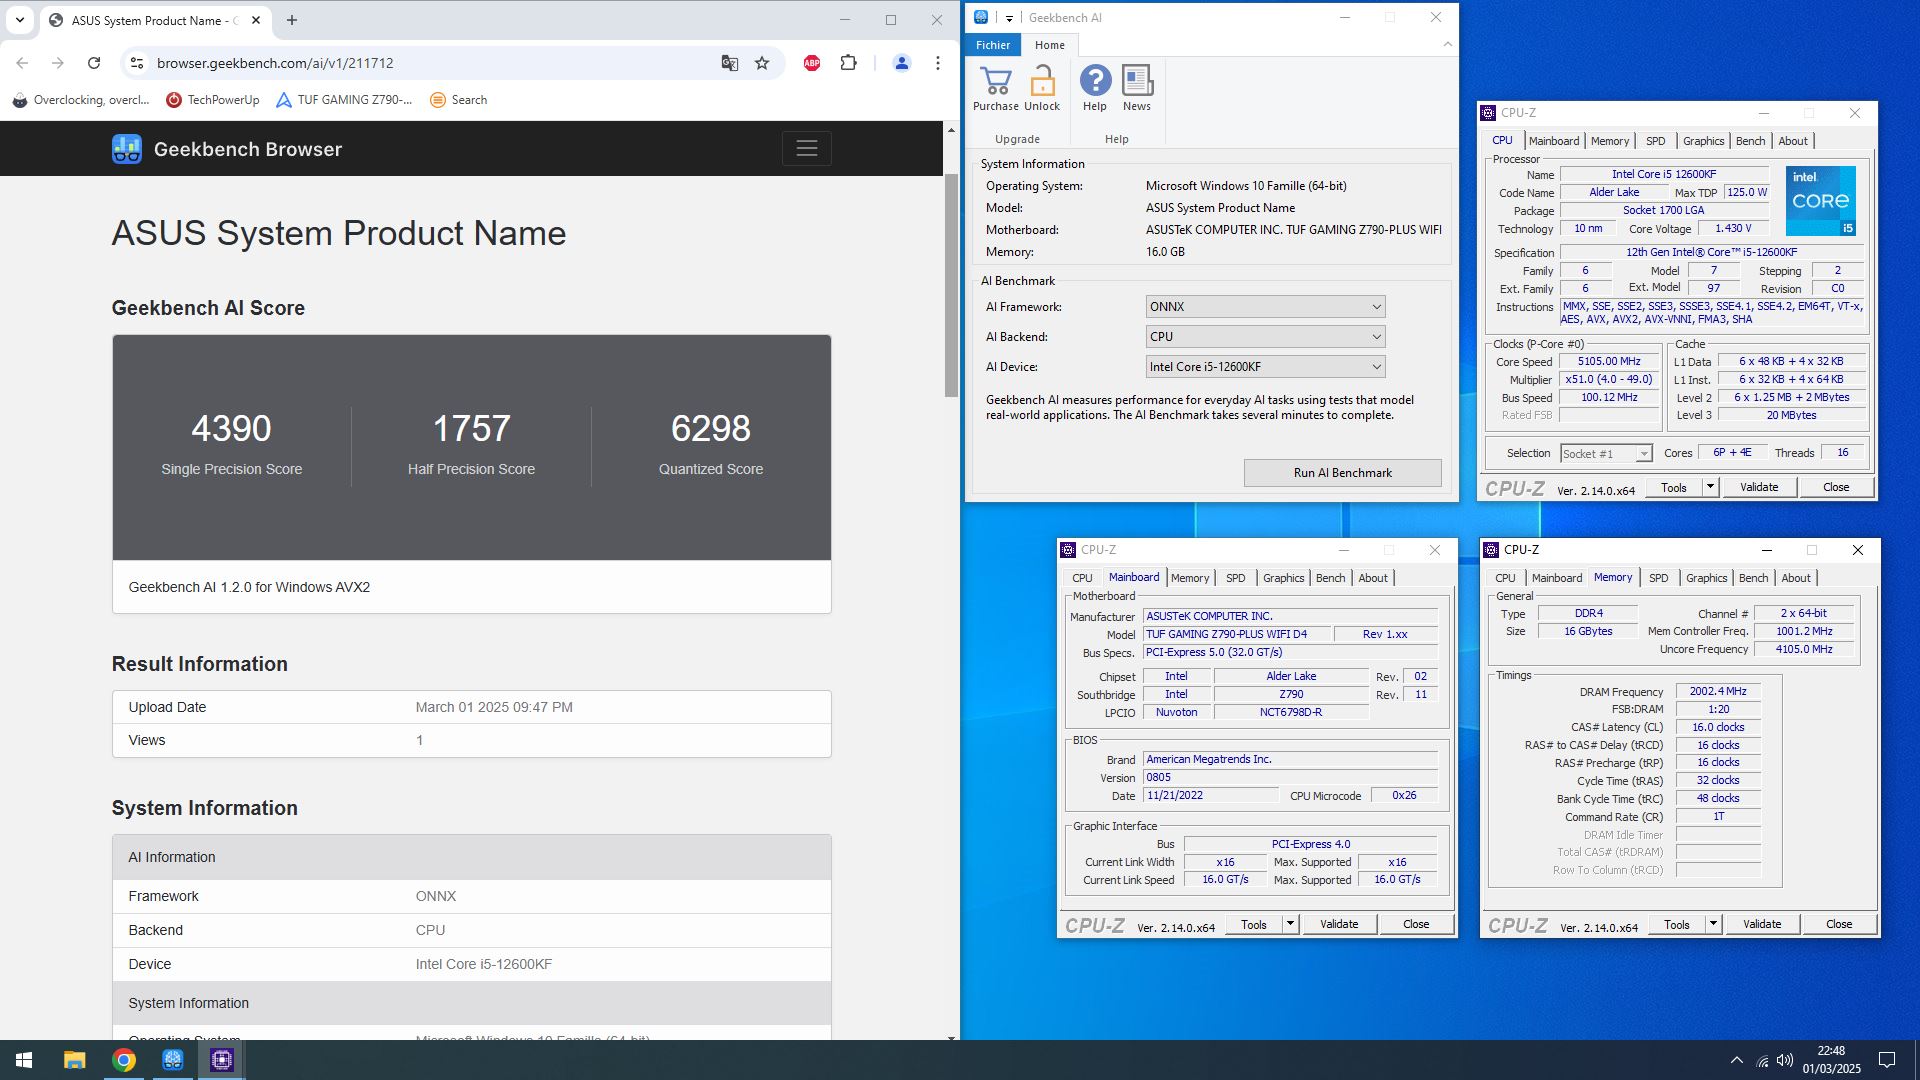1920x1080 pixels.
Task: Click the Purchase cart icon in Geekbench AI
Action: tap(995, 82)
